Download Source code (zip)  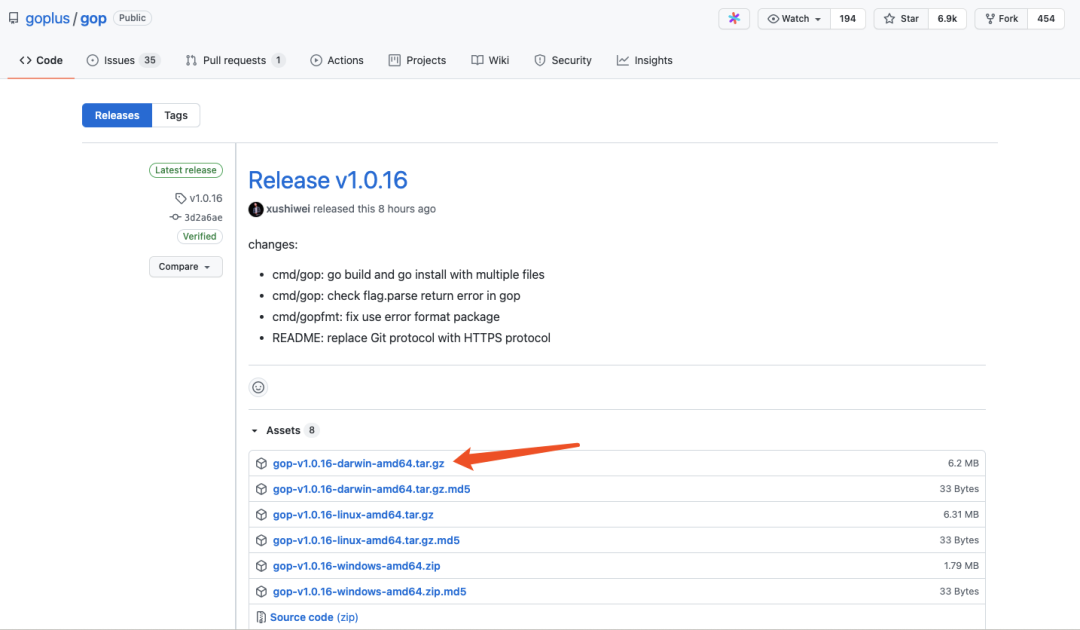click(x=314, y=618)
